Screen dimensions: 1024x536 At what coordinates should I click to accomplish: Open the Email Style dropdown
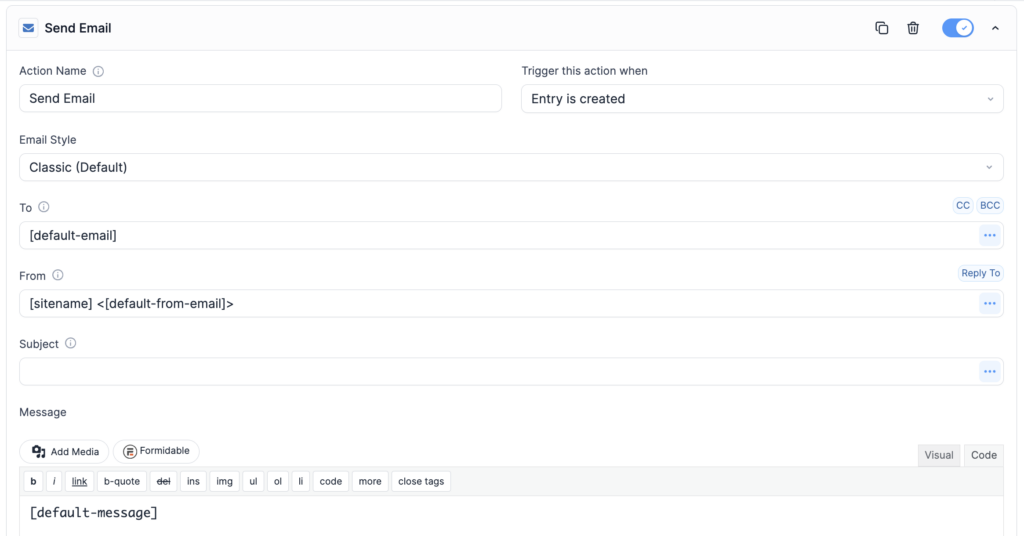pos(511,167)
